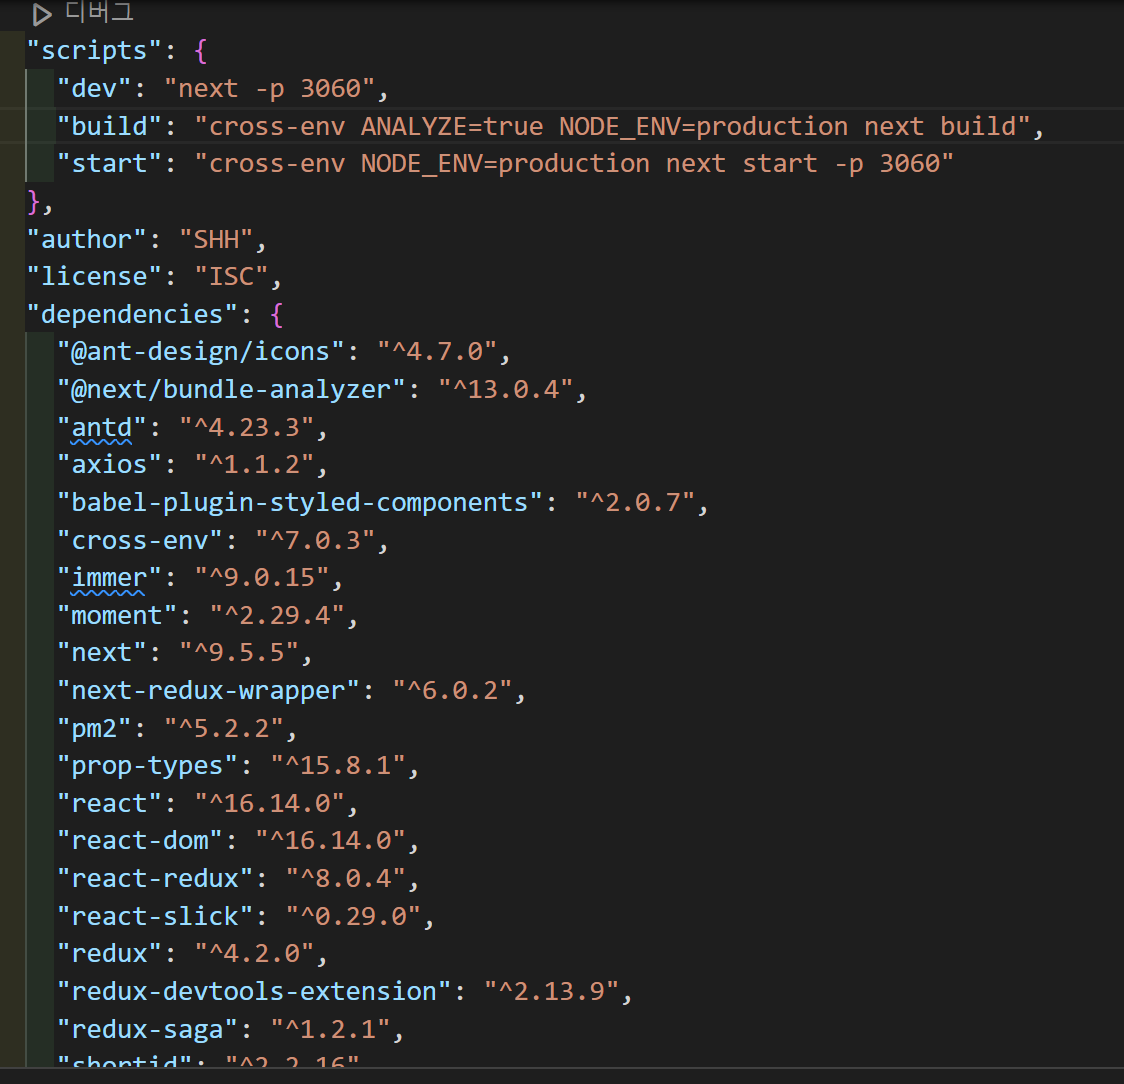Click the next version "^9.5.5" value
Viewport: 1124px width, 1084px height.
click(x=238, y=654)
